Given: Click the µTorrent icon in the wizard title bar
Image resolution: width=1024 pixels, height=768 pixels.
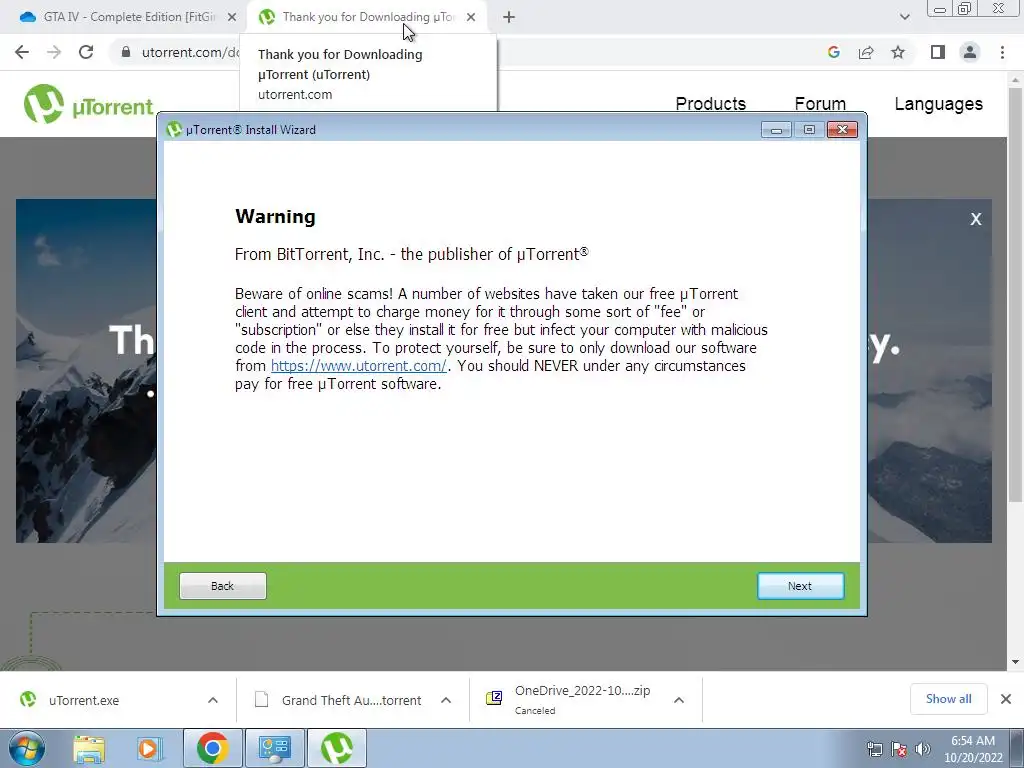Looking at the screenshot, I should tap(174, 129).
